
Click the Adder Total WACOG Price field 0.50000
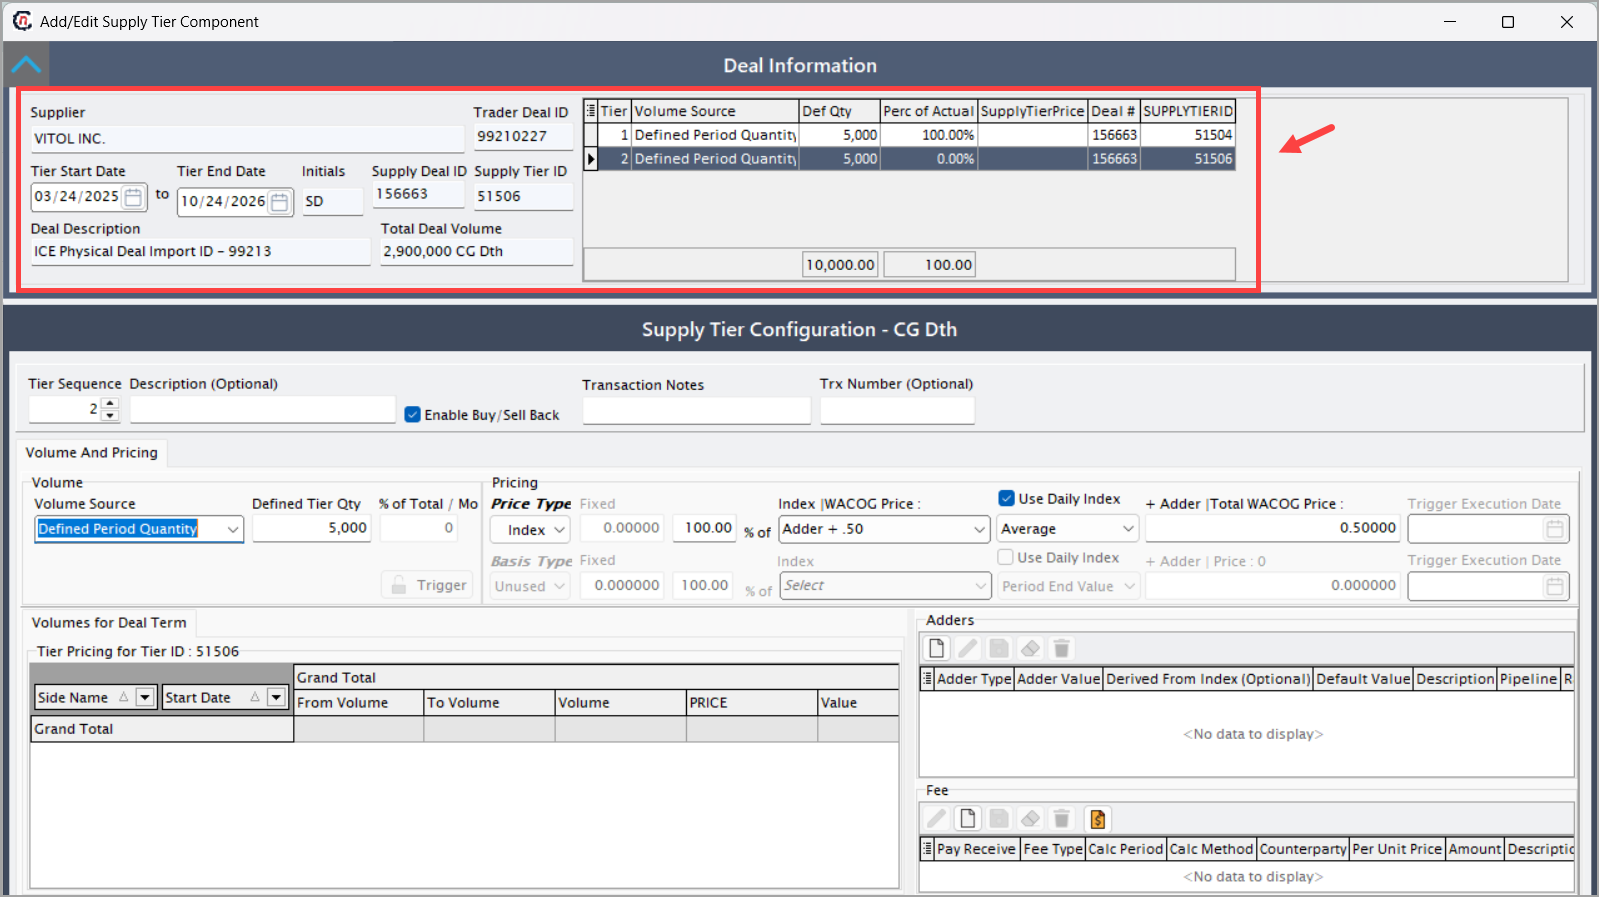[x=1272, y=528]
